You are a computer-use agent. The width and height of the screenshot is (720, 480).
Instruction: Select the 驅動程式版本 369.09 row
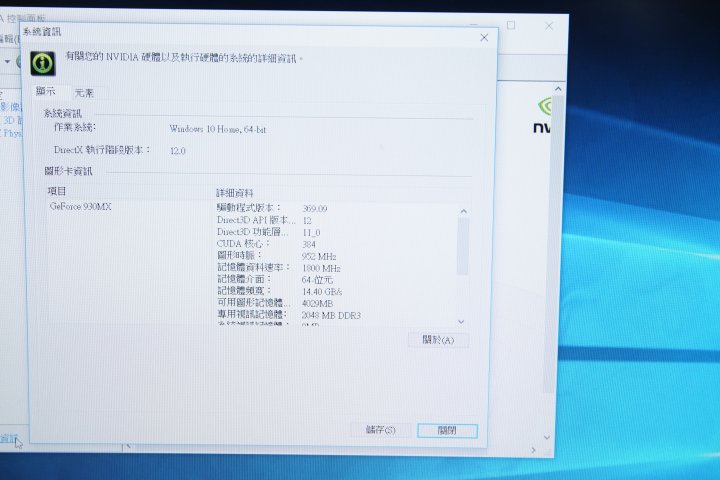(272, 208)
